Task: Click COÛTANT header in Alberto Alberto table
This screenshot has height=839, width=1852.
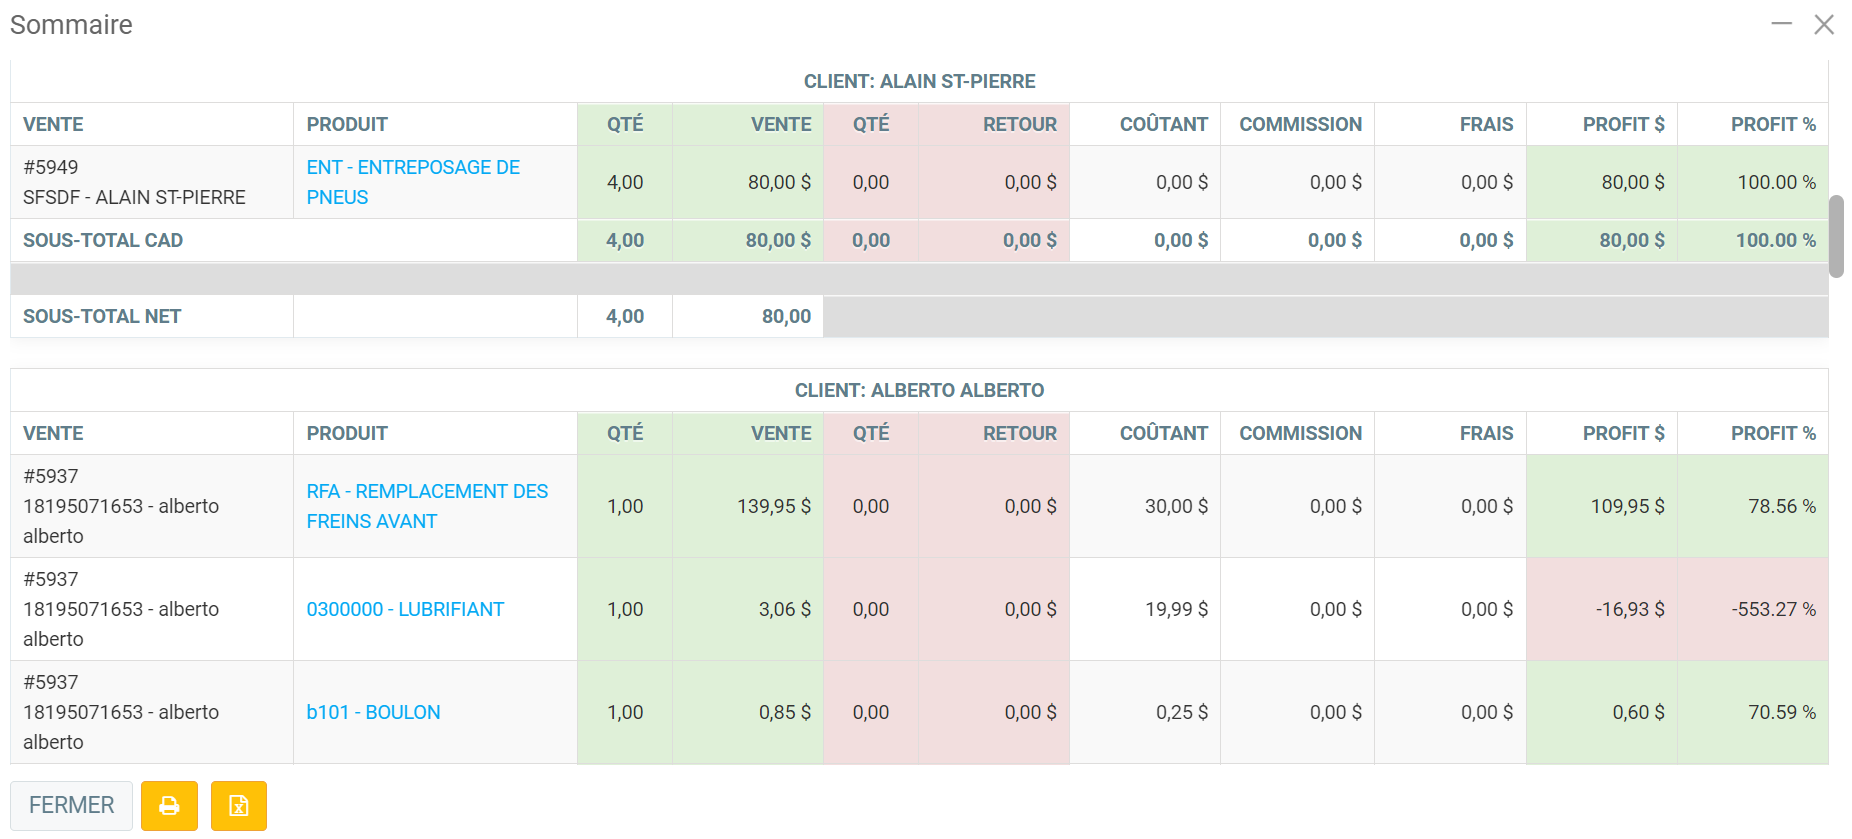Action: click(x=1163, y=433)
